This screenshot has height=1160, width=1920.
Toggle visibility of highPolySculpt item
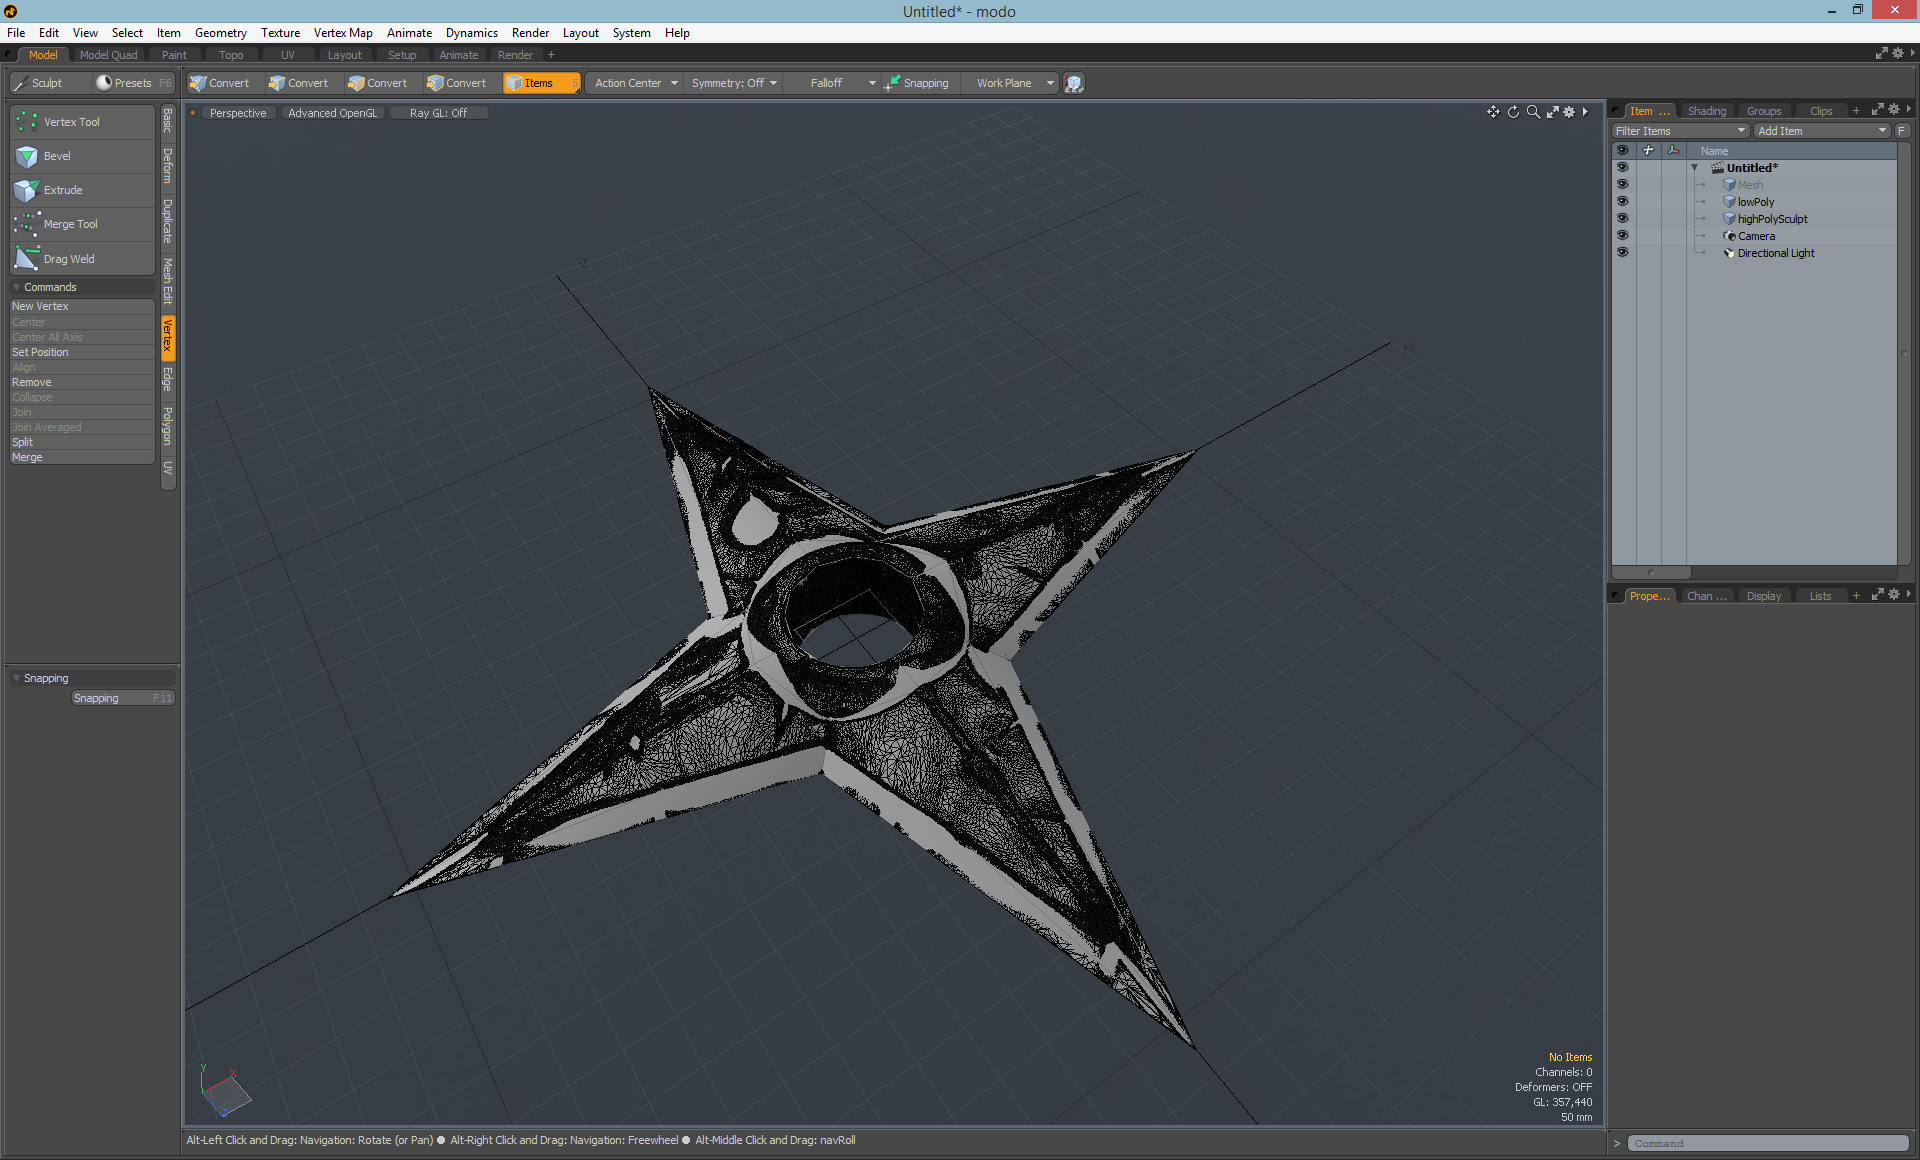coord(1622,218)
